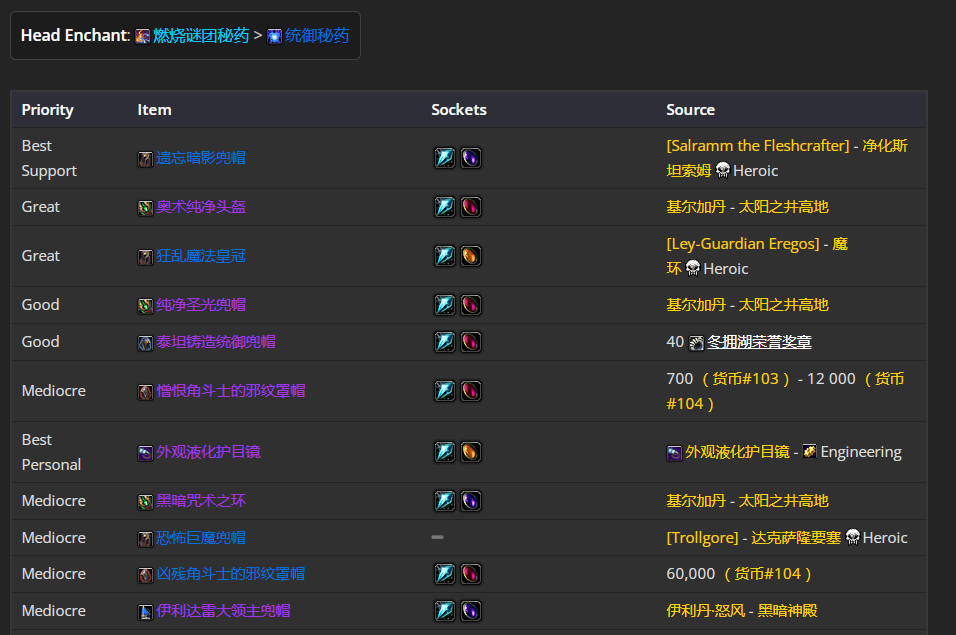Click the icon beside 泰坦铸造统御兜帽
The height and width of the screenshot is (635, 956).
click(x=145, y=343)
